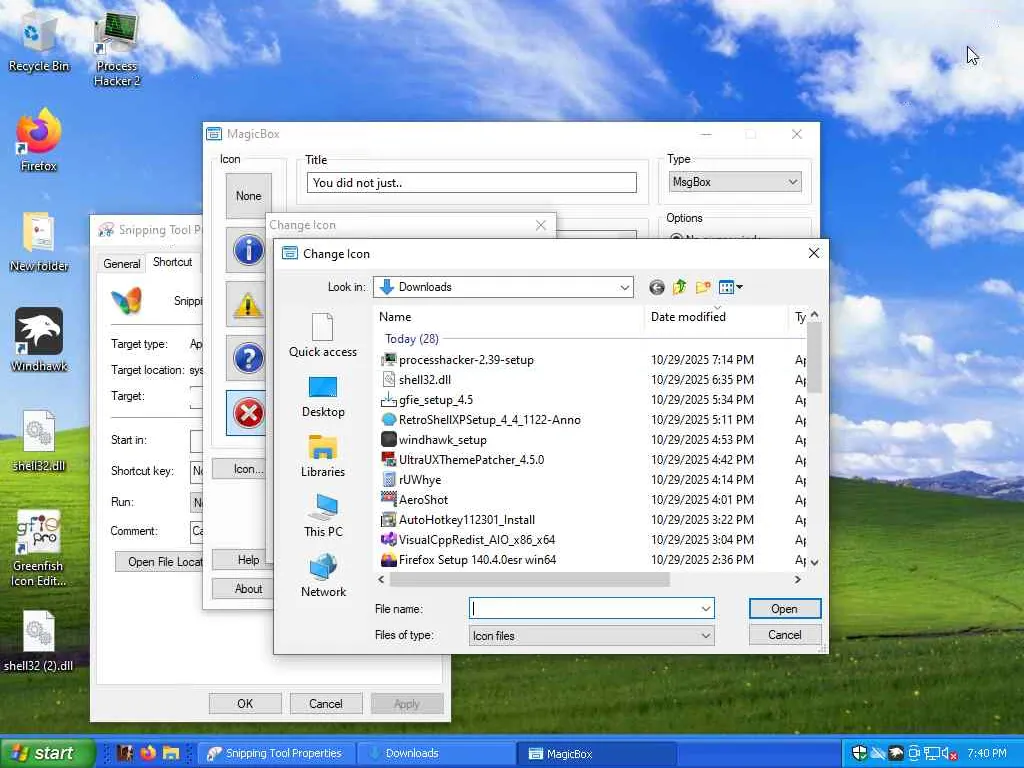
Task: Click the File name input field
Action: point(584,609)
